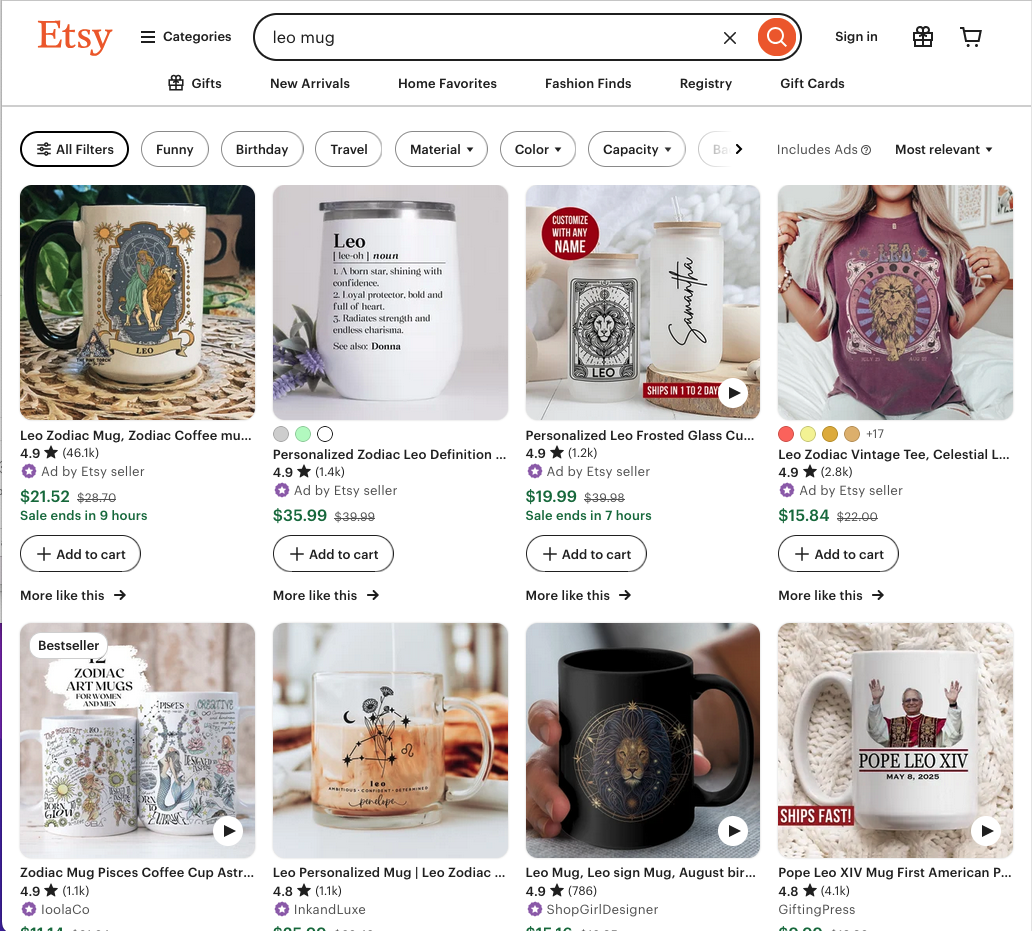
Task: Go to the New Arrivals tab
Action: 310,84
